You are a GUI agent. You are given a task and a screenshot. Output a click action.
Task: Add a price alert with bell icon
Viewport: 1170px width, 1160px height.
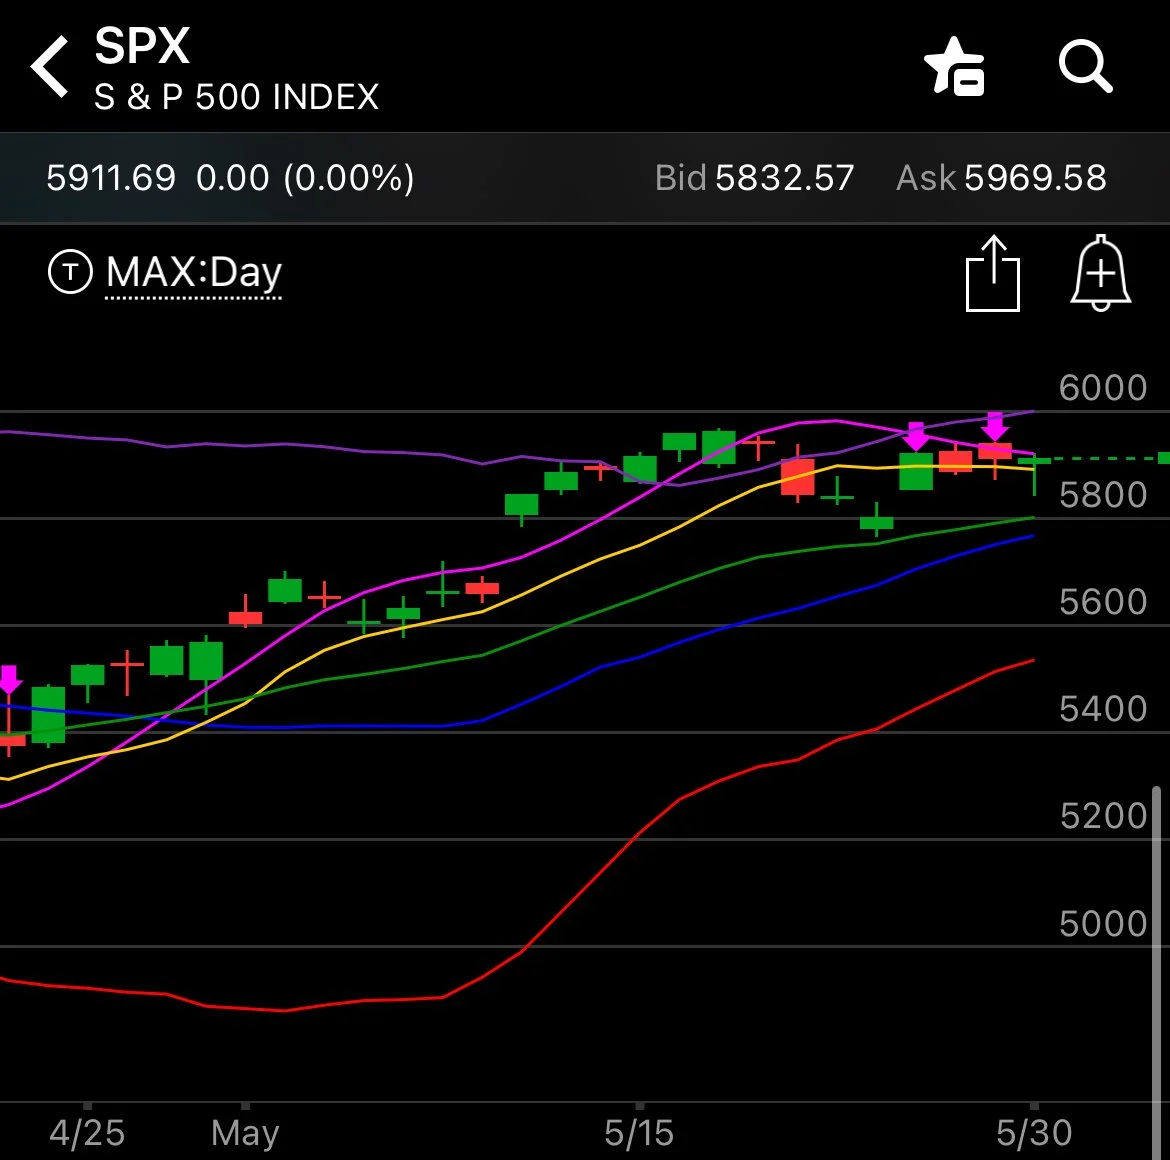tap(1101, 273)
